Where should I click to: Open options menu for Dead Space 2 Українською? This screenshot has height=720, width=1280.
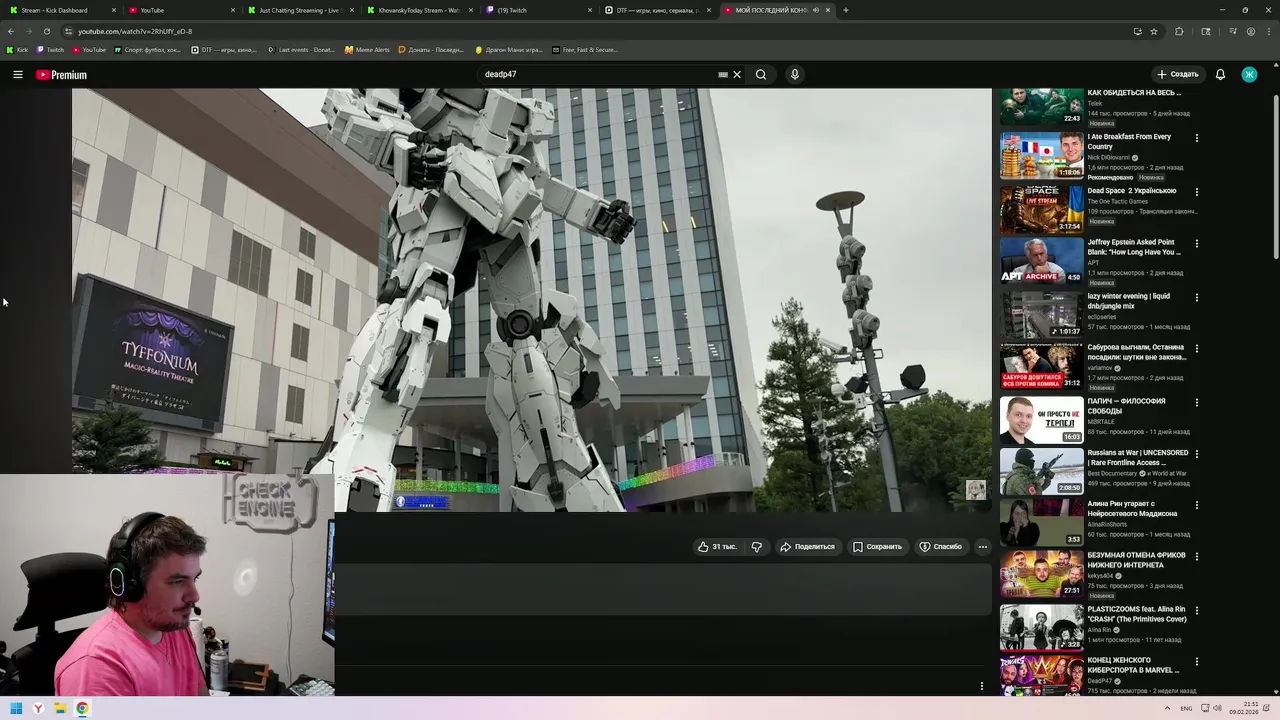1197,192
